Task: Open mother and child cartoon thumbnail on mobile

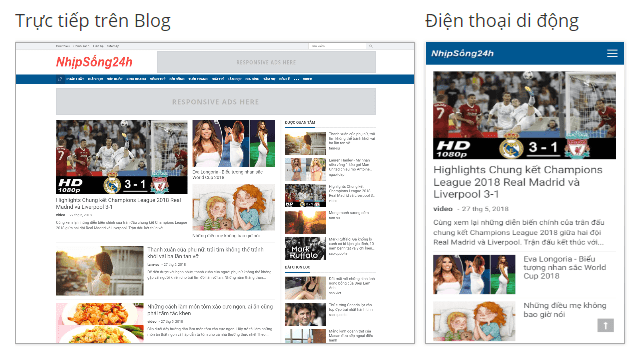Action: pos(474,321)
